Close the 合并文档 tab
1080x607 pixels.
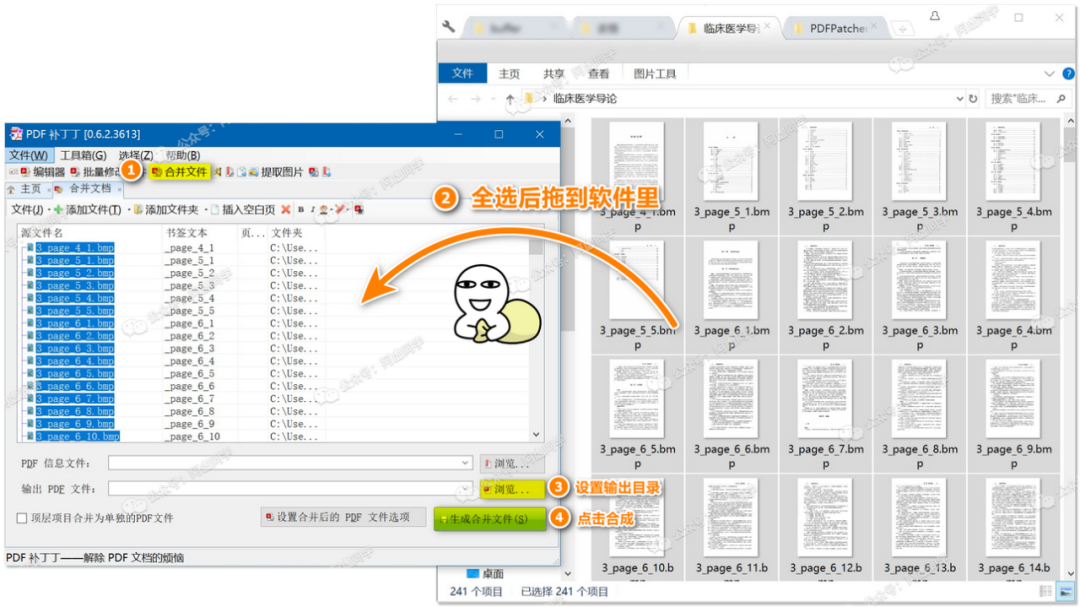tap(119, 189)
